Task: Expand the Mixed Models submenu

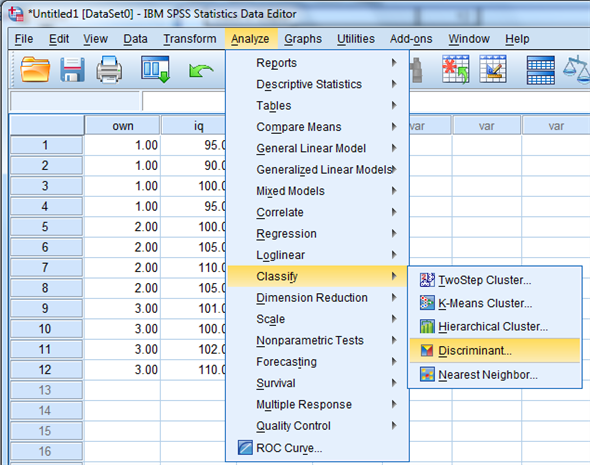Action: pyautogui.click(x=318, y=191)
